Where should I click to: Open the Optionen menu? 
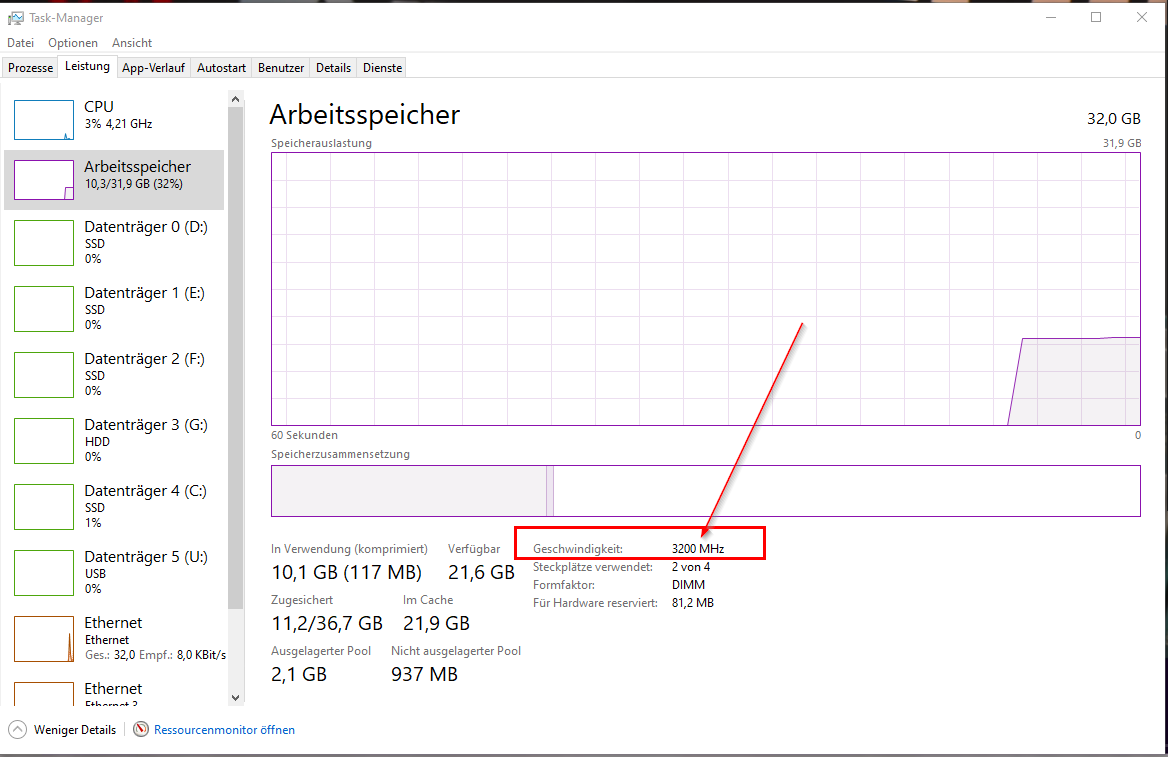click(73, 42)
